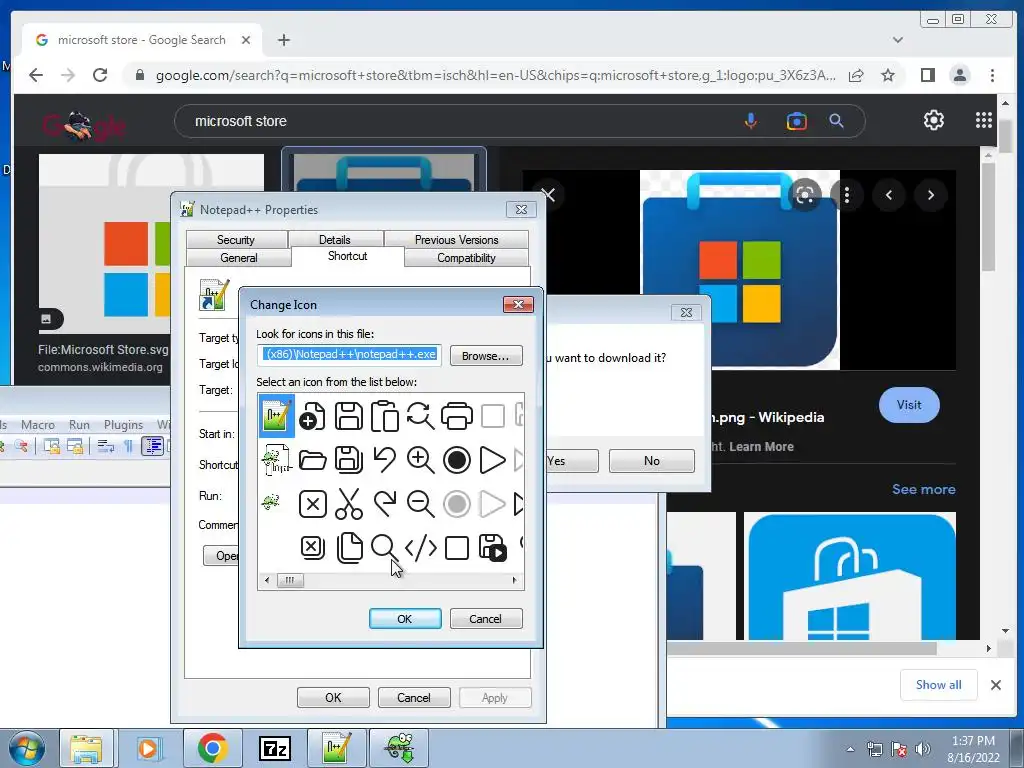1024x768 pixels.
Task: Choose the open folder icon
Action: tap(312, 460)
